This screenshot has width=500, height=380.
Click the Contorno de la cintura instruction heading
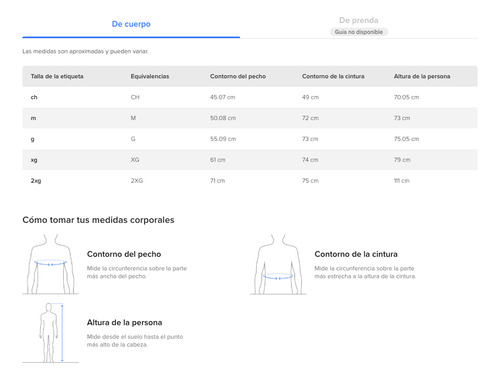point(356,254)
